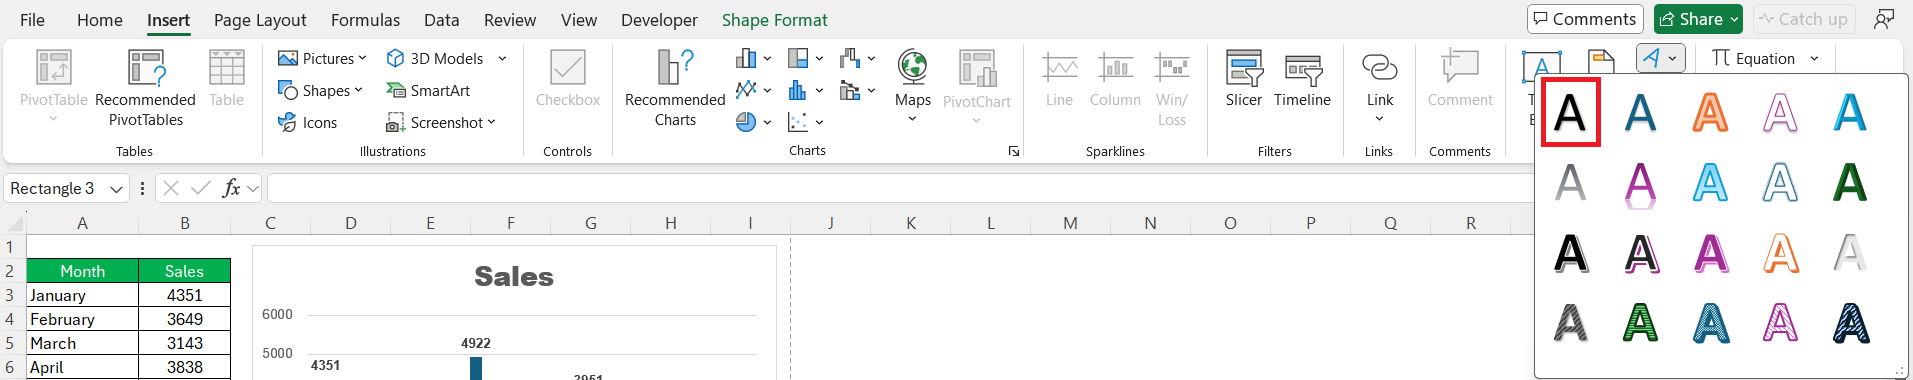This screenshot has width=1913, height=380.
Task: Open Insert Statistic Chart (histogram)
Action: coord(805,90)
